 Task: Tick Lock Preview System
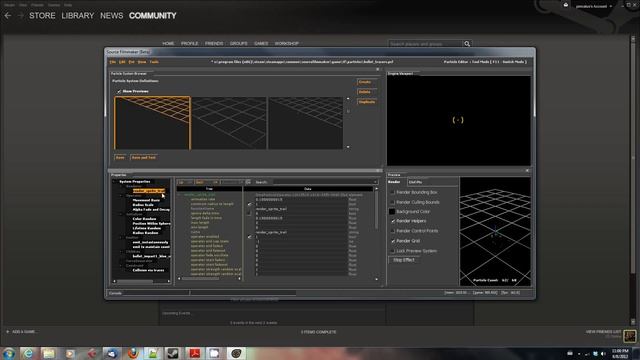click(x=393, y=251)
